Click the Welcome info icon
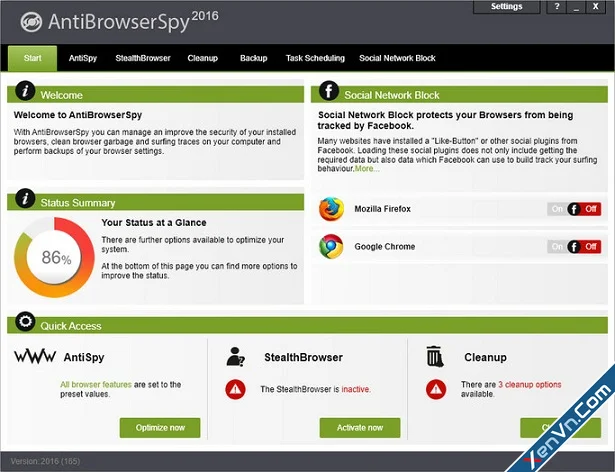The width and height of the screenshot is (615, 472). [25, 91]
